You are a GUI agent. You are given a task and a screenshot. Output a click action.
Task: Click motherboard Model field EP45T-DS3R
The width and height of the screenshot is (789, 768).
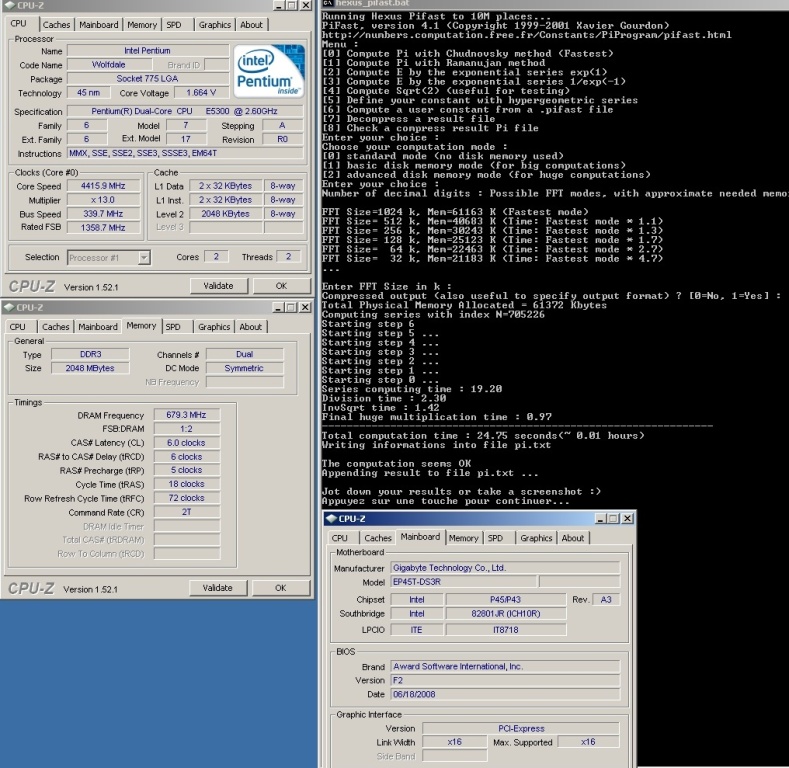pos(463,582)
